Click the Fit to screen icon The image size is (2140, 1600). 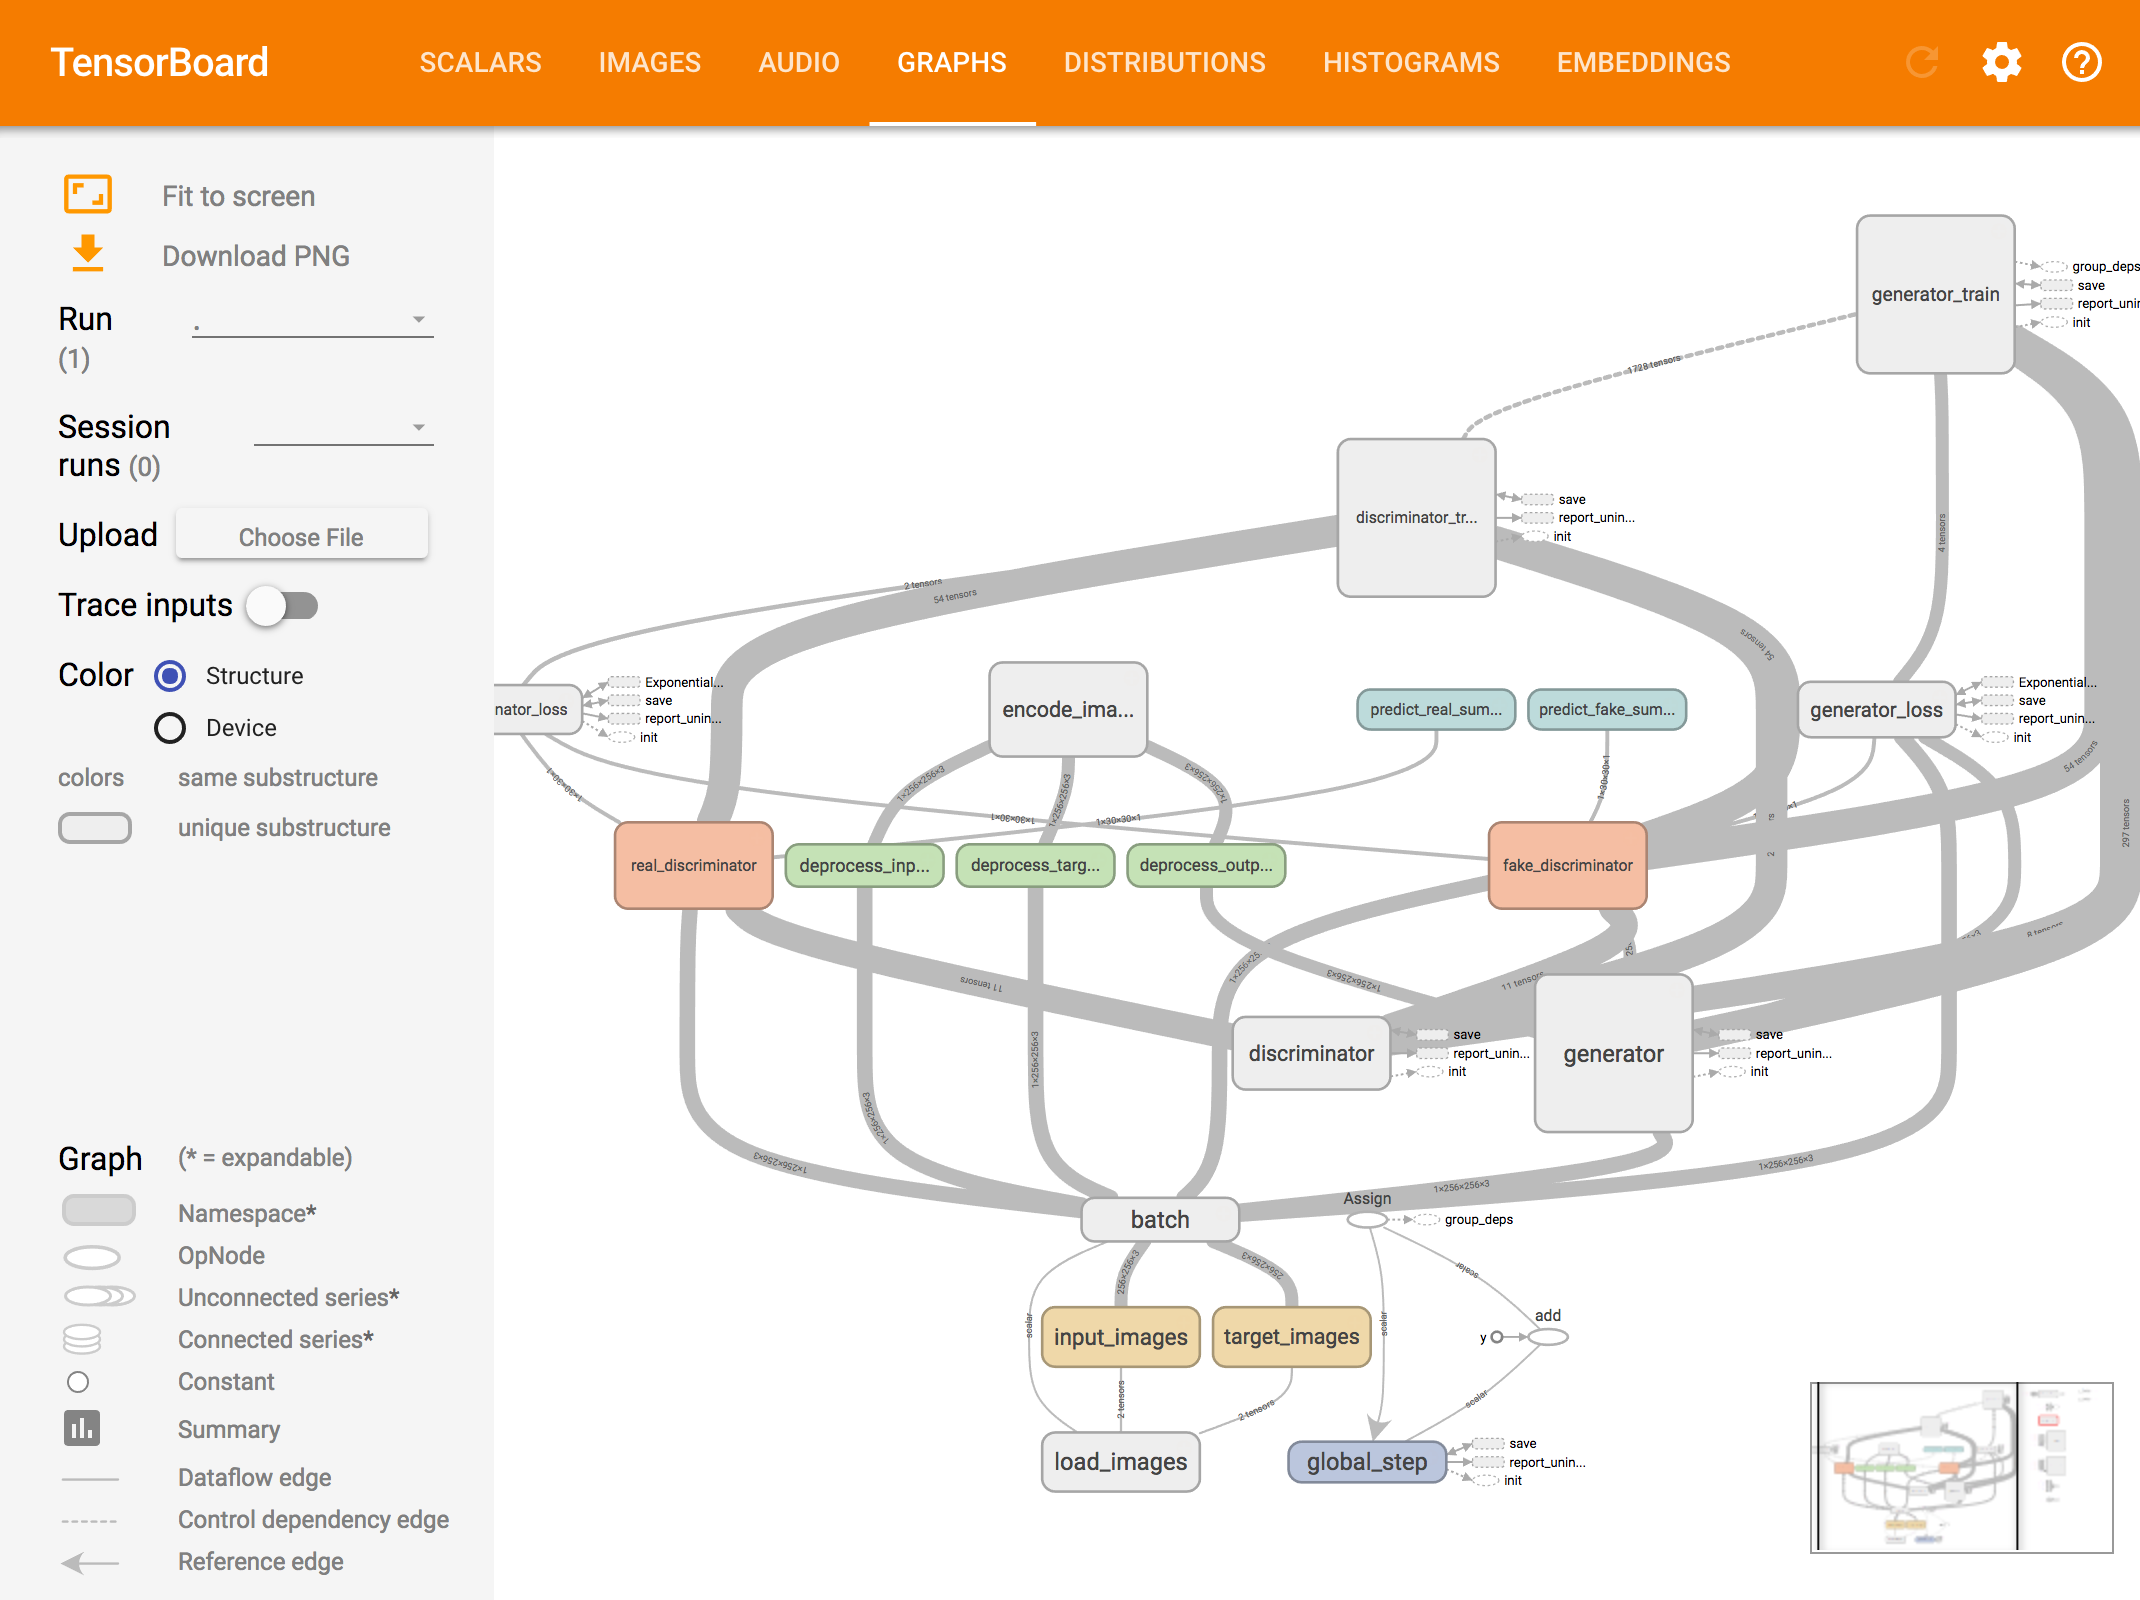click(88, 194)
